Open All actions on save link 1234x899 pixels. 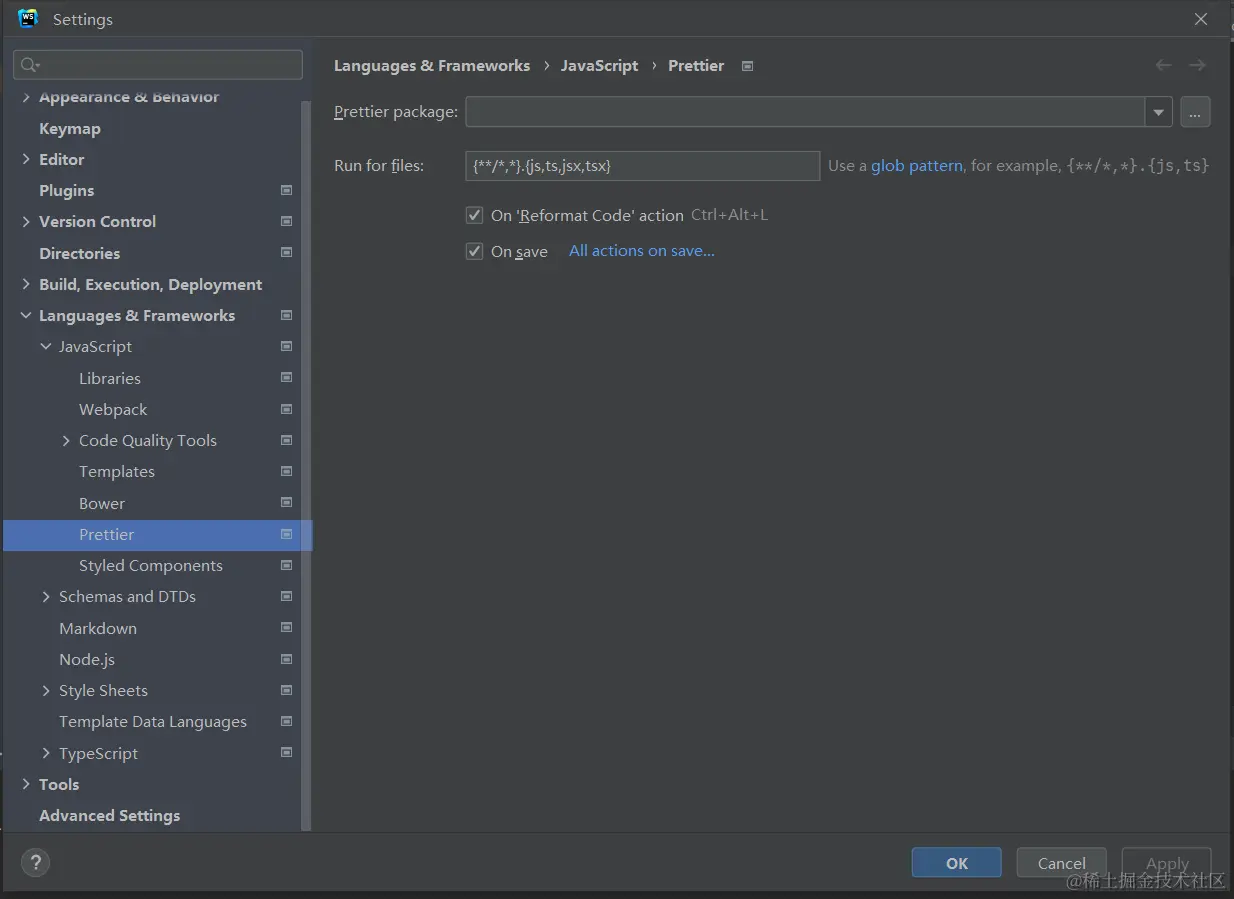(642, 251)
